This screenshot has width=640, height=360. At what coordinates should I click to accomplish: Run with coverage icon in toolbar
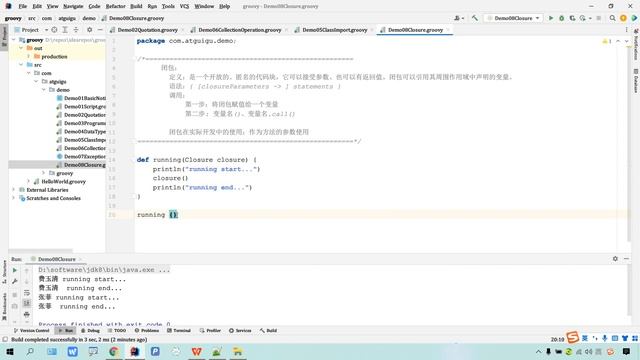click(572, 18)
